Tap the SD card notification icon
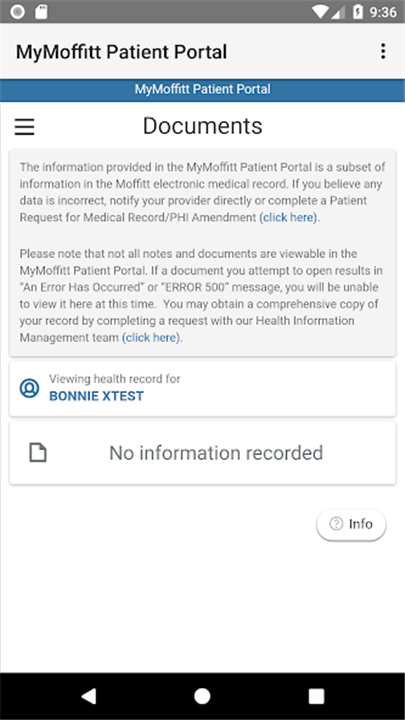 click(x=41, y=12)
